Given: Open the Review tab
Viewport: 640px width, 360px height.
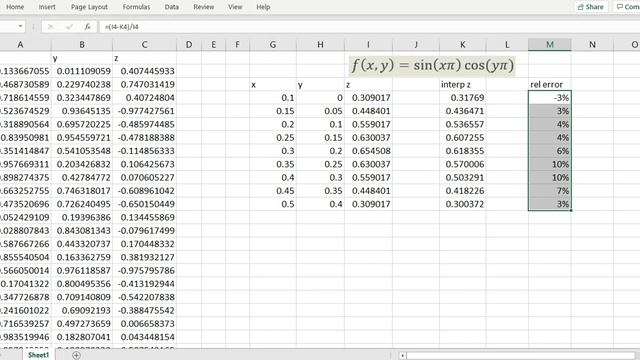Looking at the screenshot, I should coord(204,7).
